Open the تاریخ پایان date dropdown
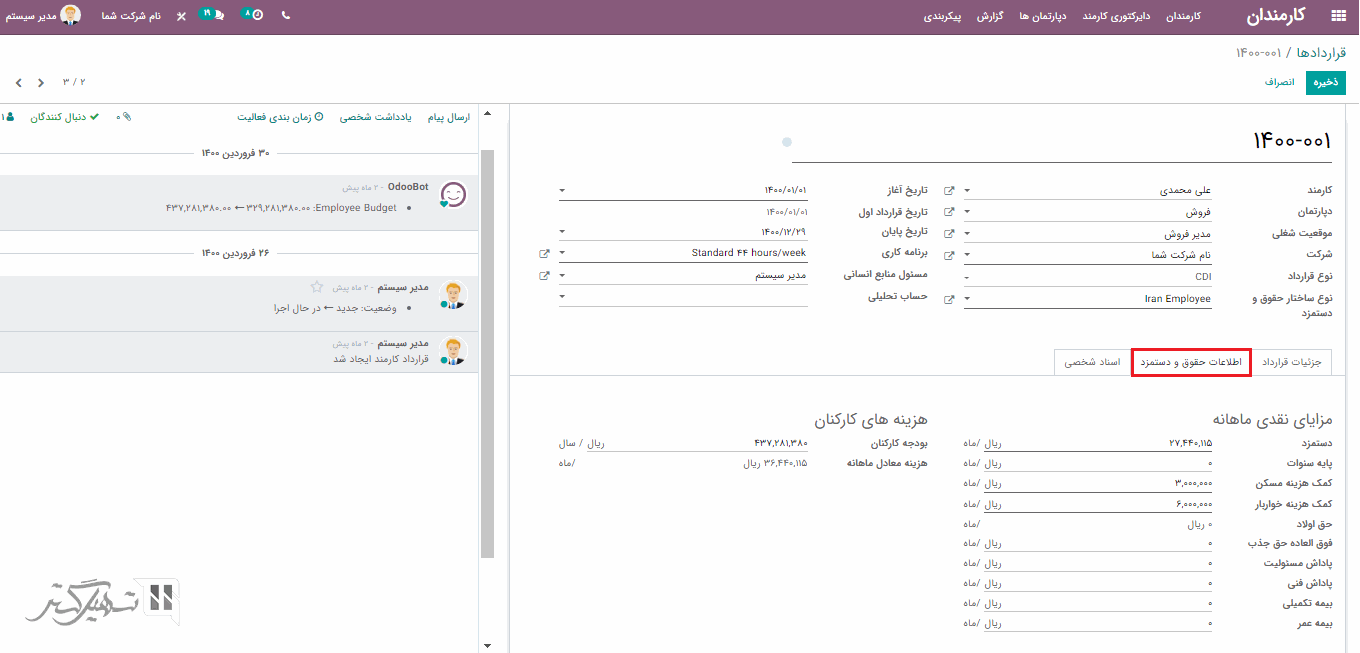The image size is (1360, 653). click(562, 232)
